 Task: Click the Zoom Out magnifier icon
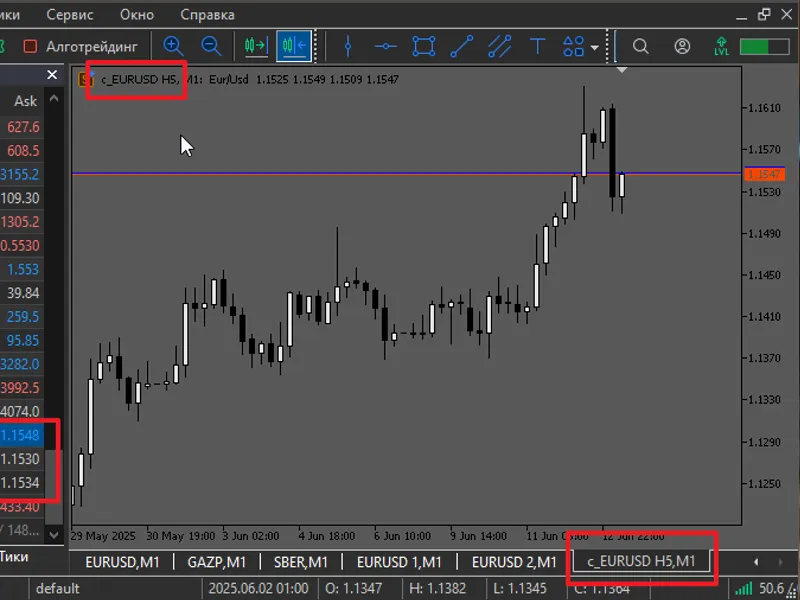(x=211, y=46)
